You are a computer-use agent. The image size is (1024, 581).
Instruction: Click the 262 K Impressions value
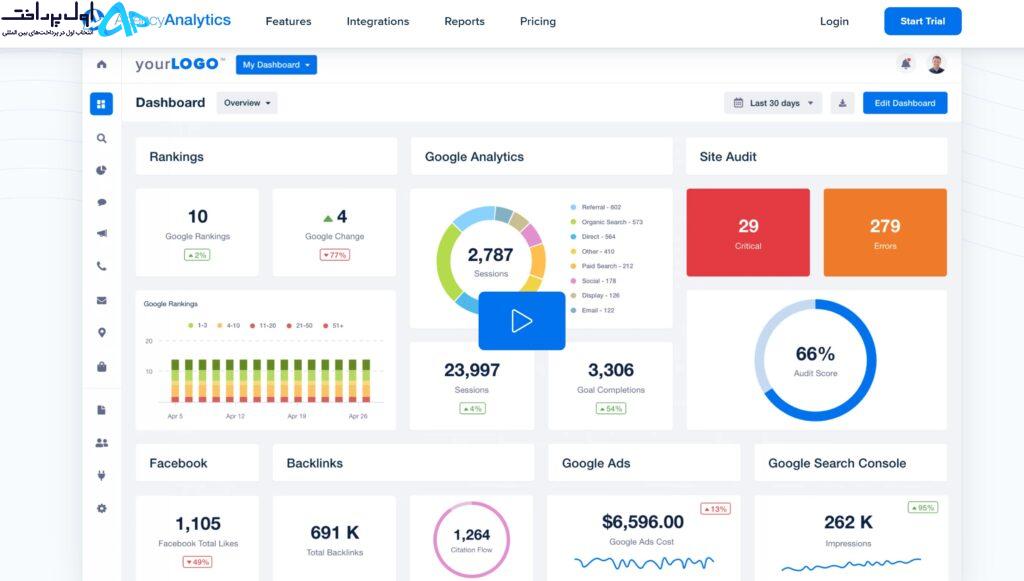[848, 522]
